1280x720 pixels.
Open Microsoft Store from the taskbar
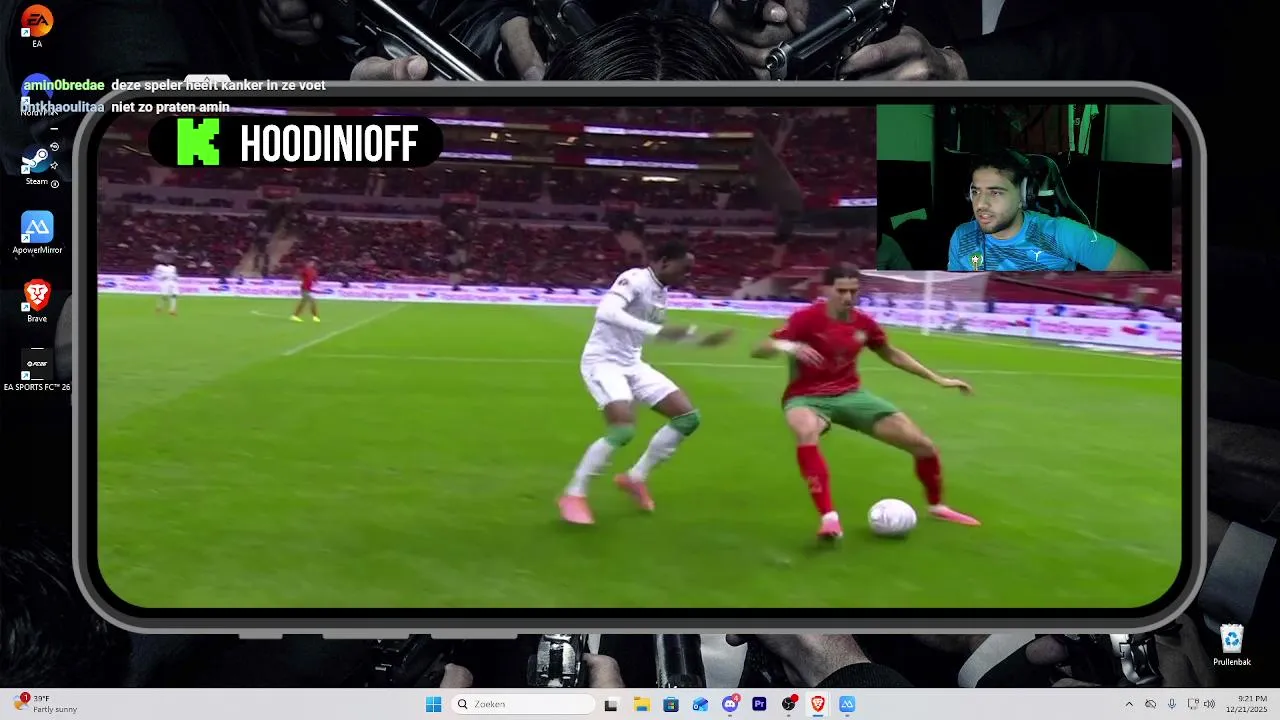pyautogui.click(x=671, y=704)
